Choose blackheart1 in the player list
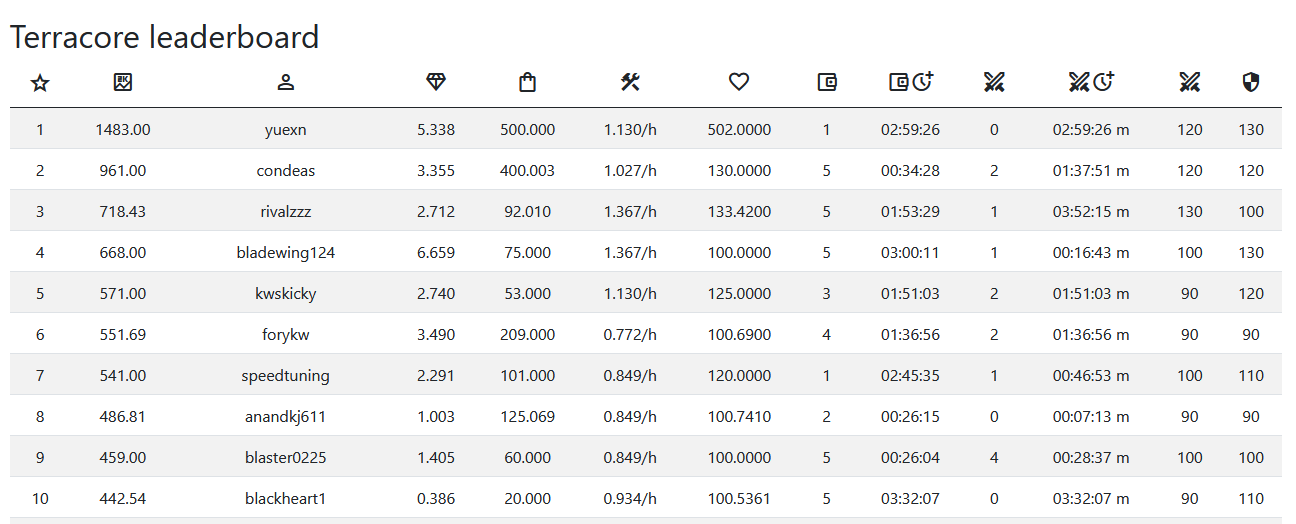The width and height of the screenshot is (1296, 524). point(286,499)
